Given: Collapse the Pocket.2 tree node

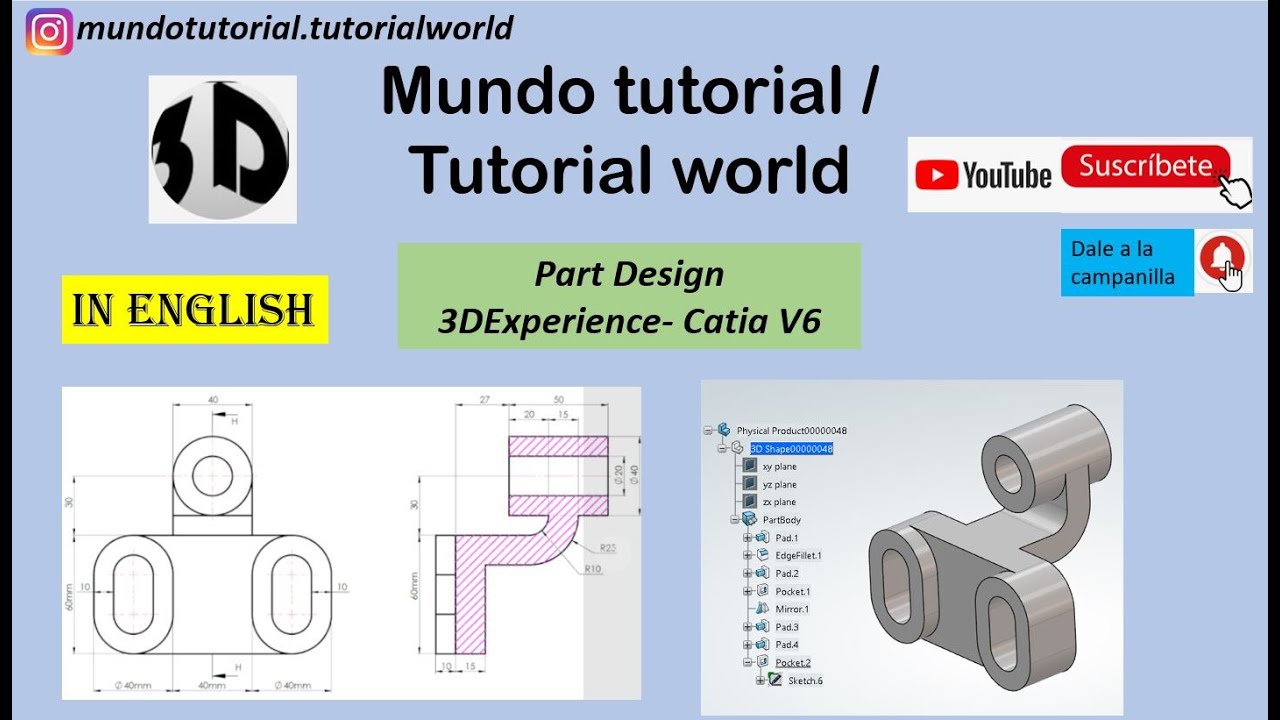Looking at the screenshot, I should [748, 662].
